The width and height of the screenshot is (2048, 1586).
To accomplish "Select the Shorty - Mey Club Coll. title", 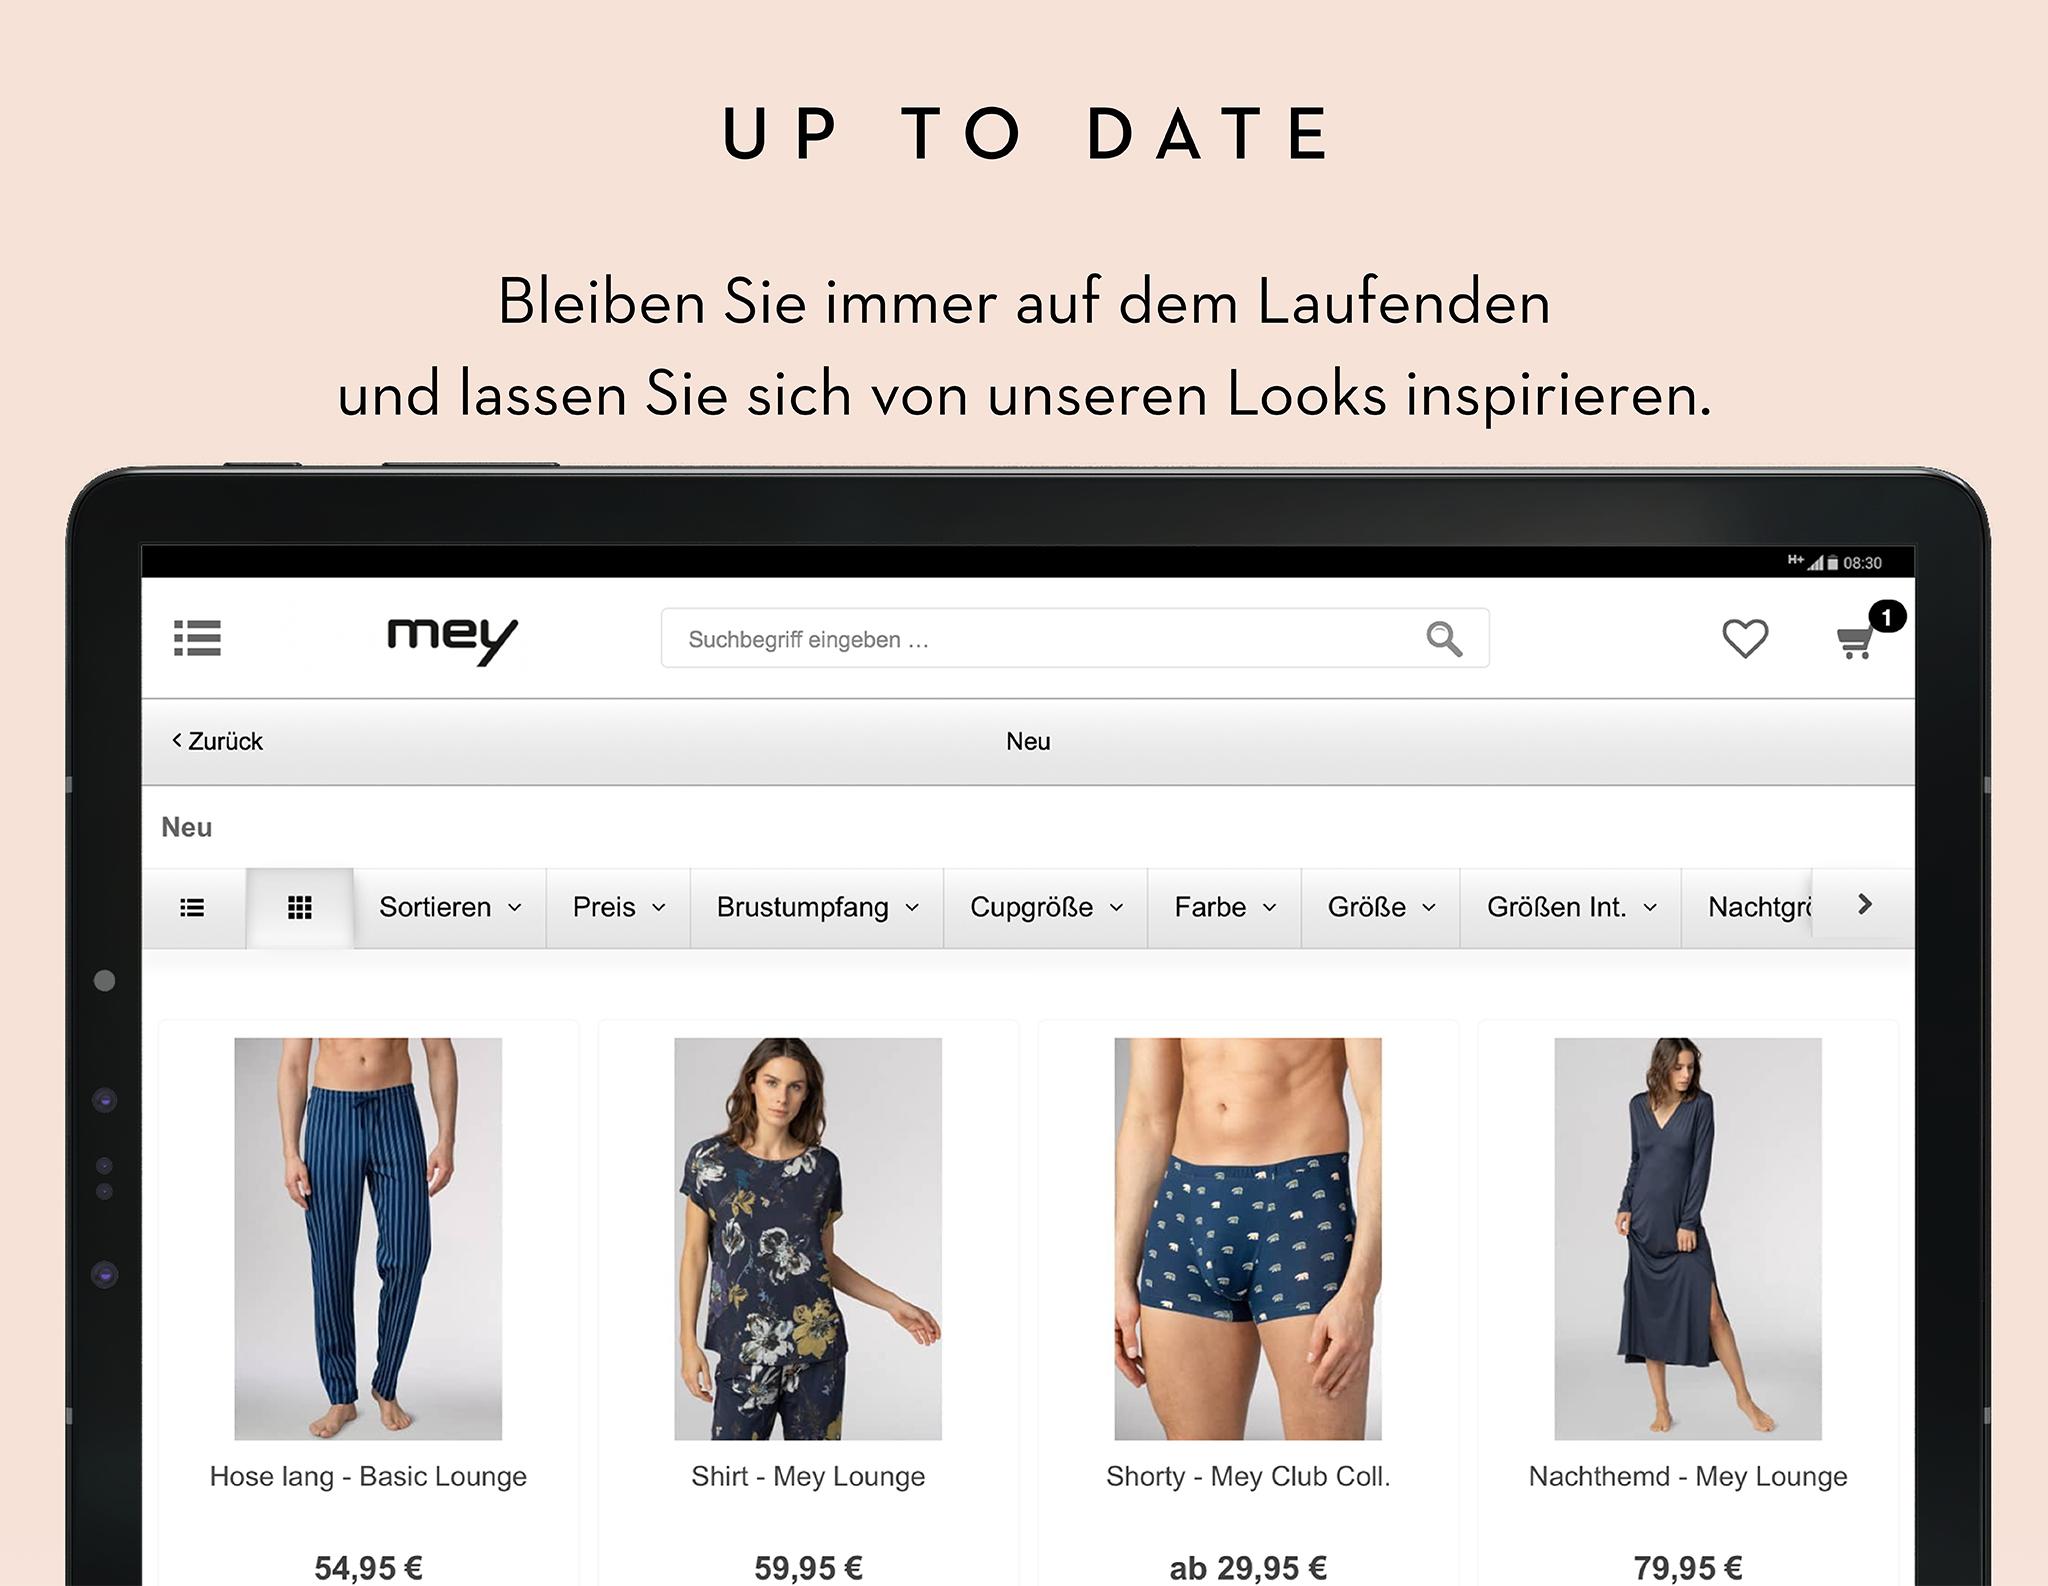I will coord(1248,1476).
